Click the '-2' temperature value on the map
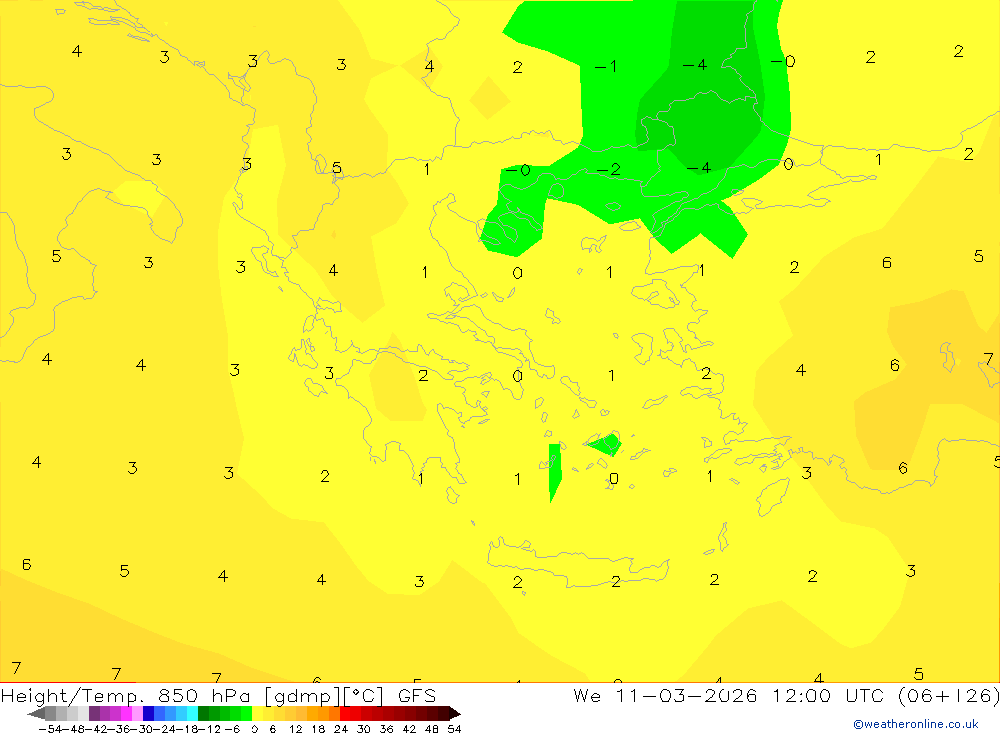This screenshot has width=1000, height=733. (608, 170)
